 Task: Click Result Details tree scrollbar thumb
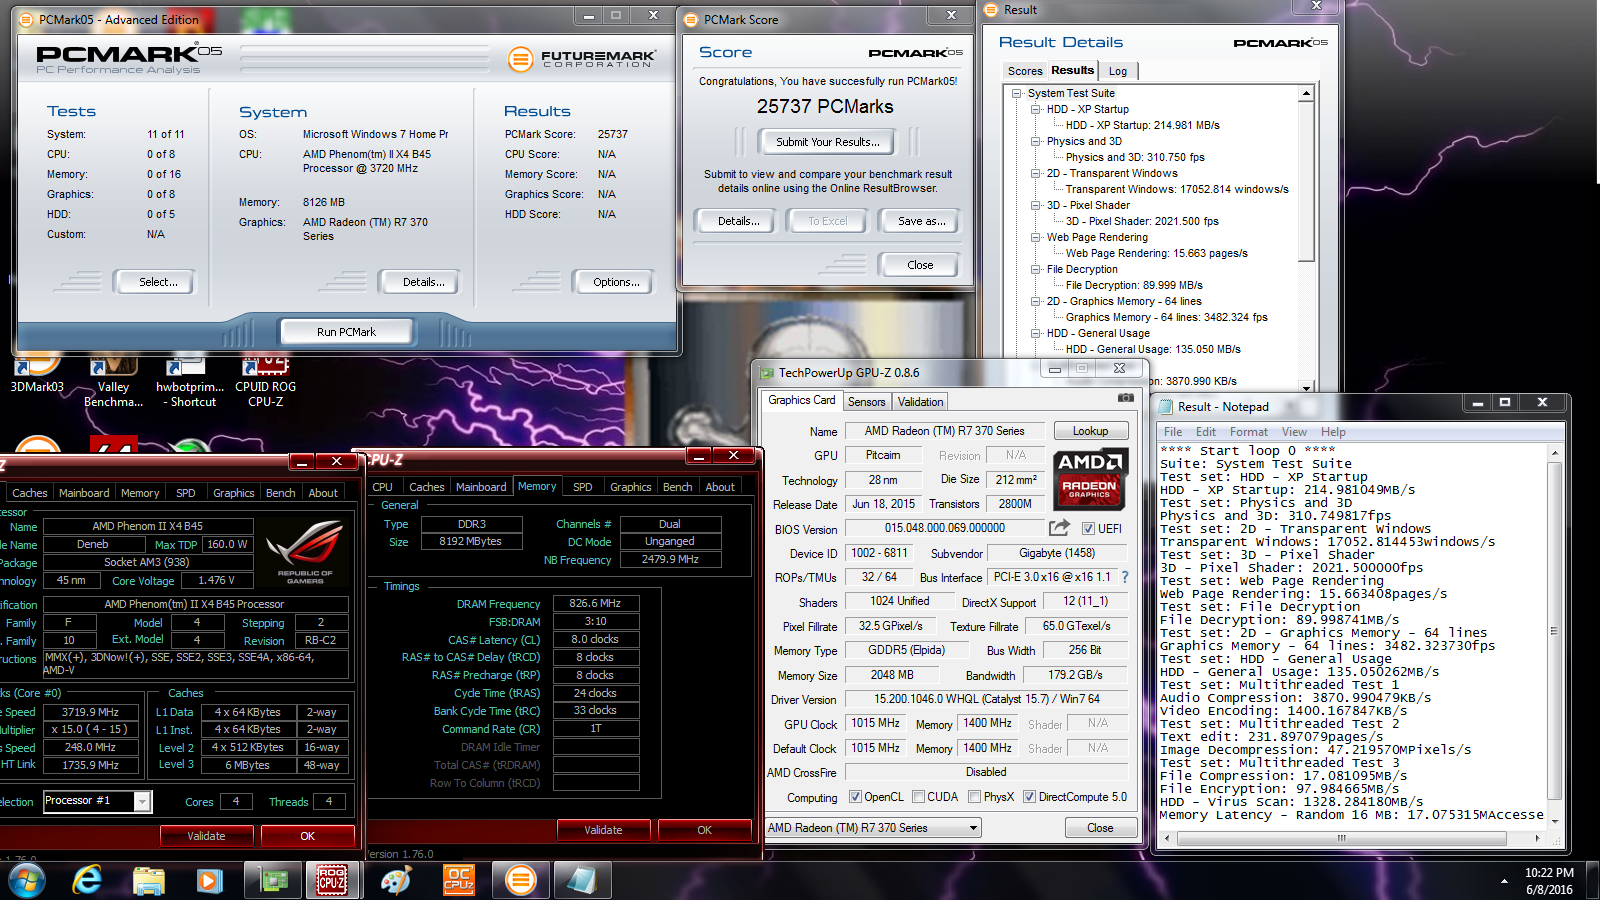1306,180
